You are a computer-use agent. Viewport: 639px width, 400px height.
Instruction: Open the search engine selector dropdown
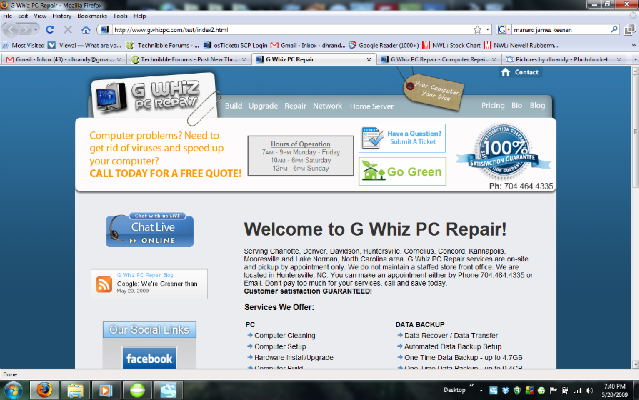pos(503,29)
